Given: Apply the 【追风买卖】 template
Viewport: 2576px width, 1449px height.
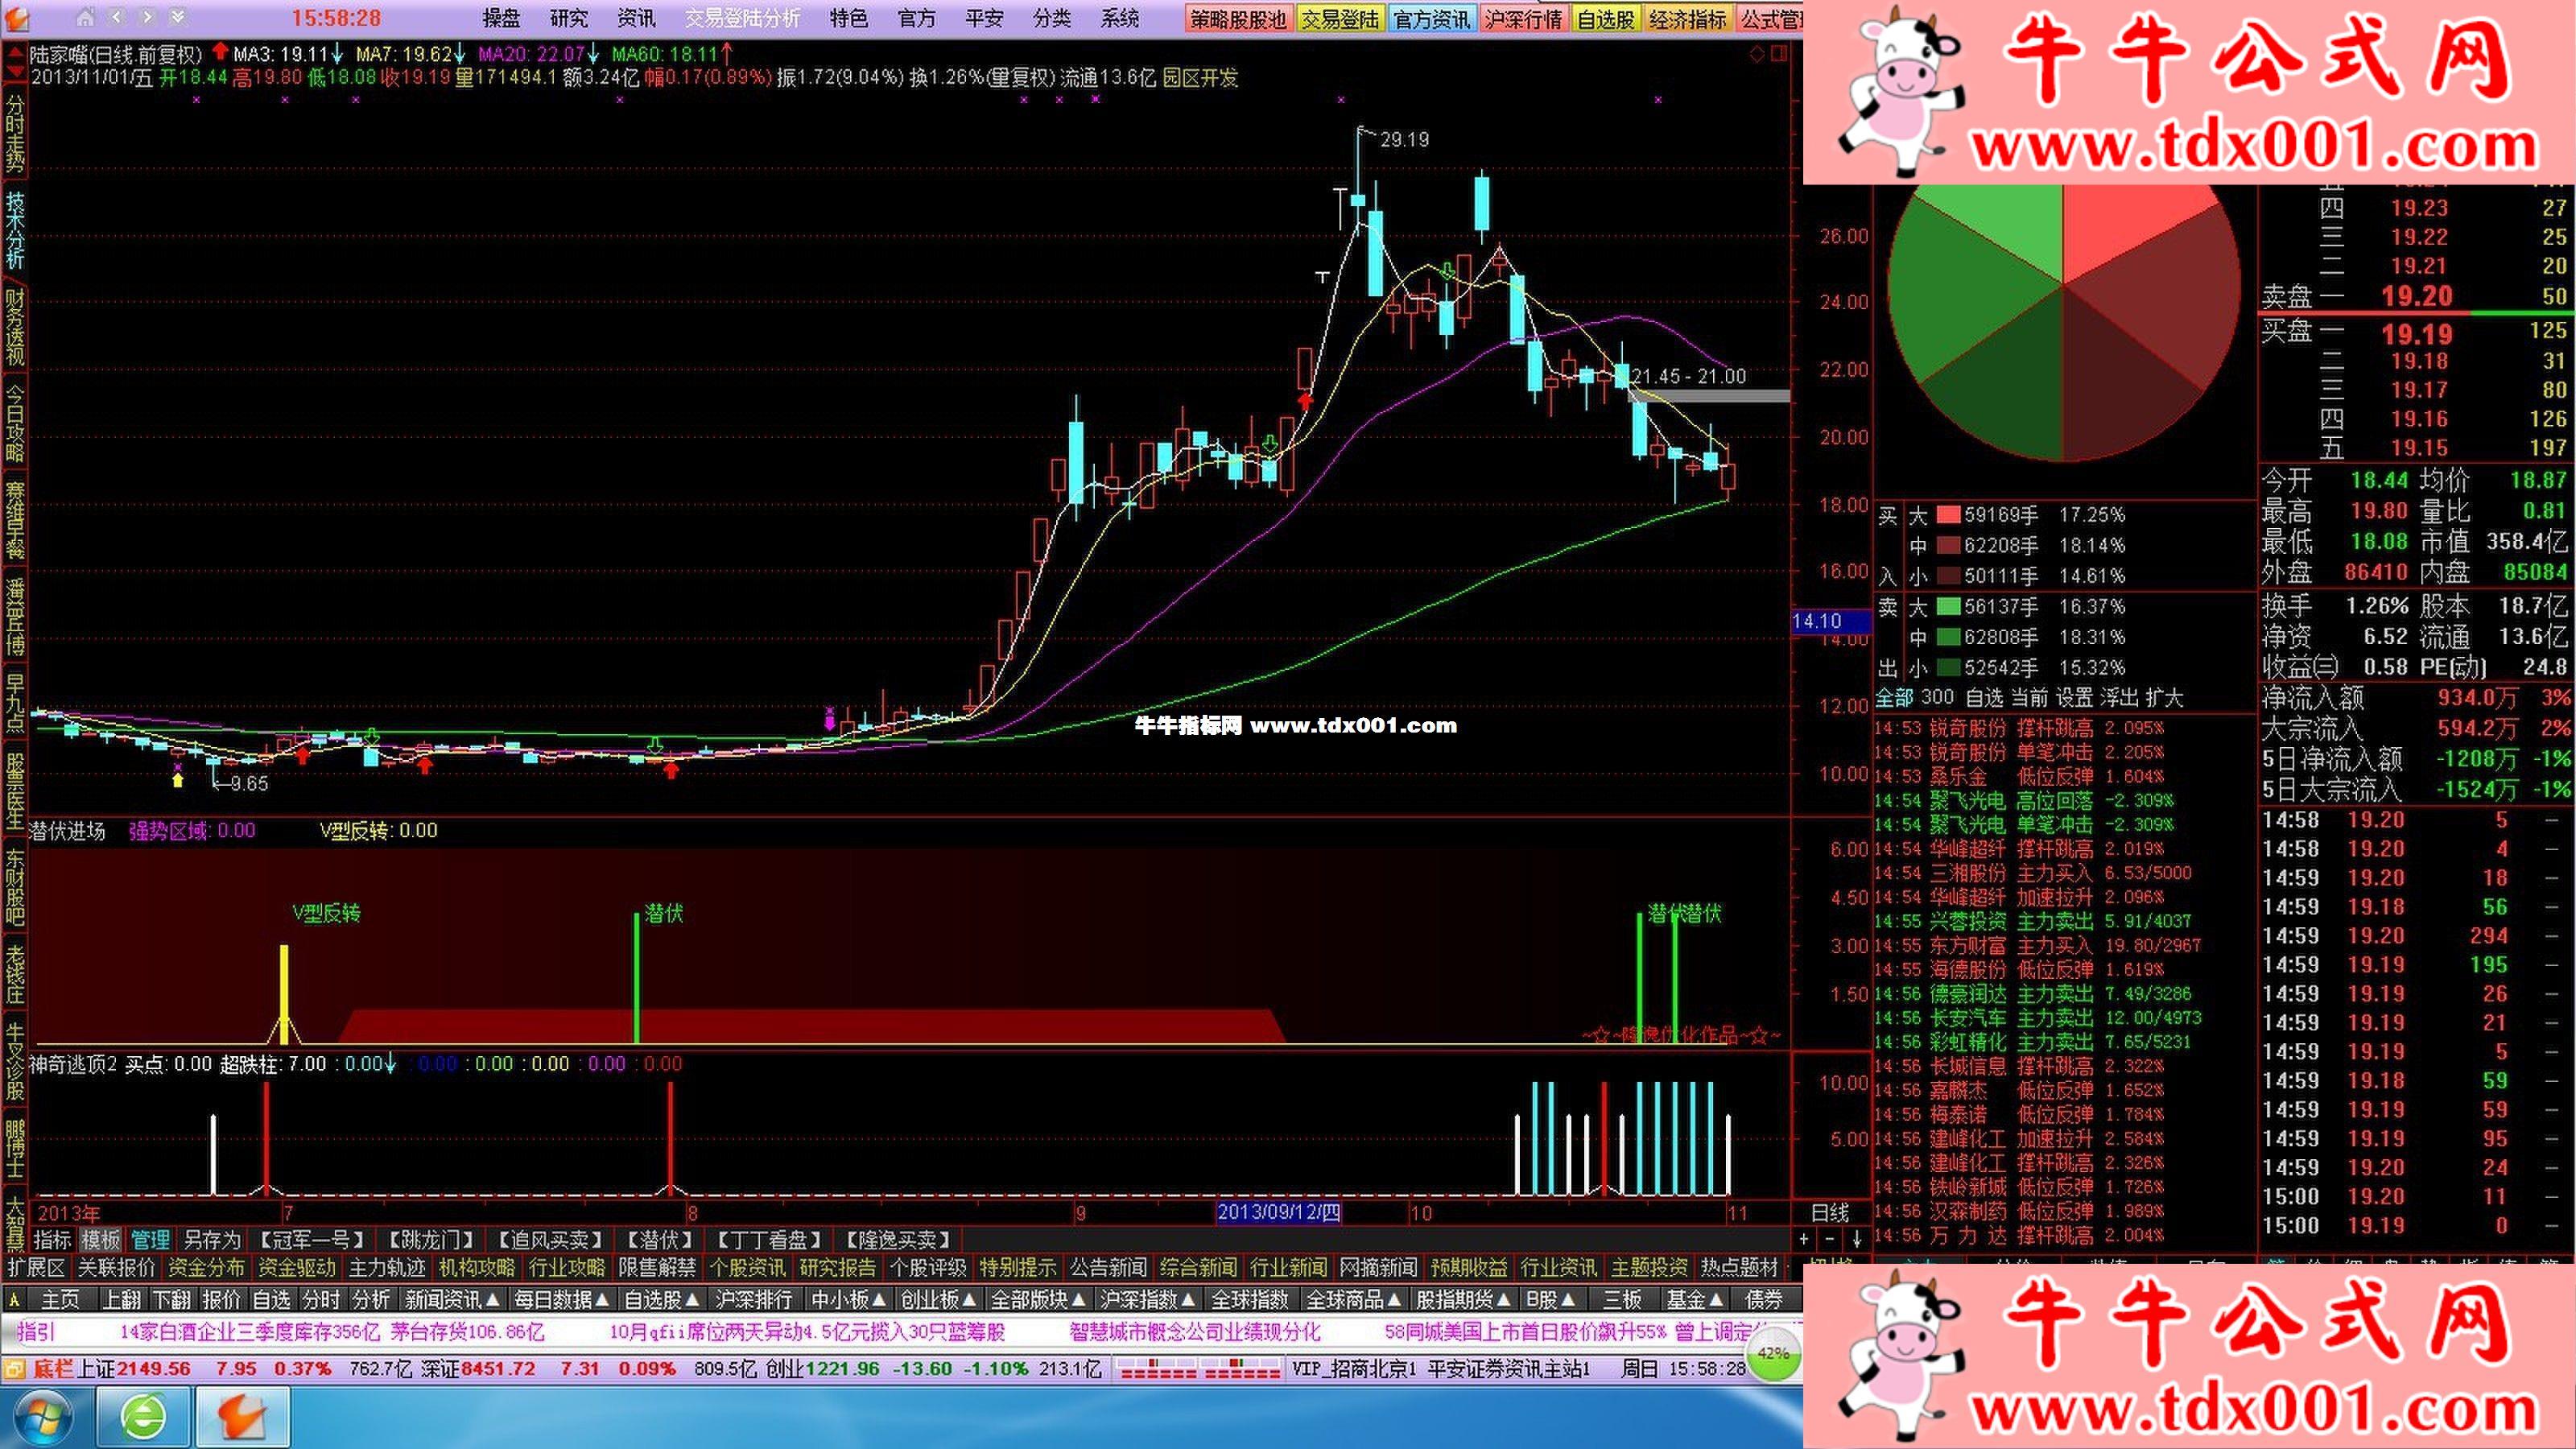Looking at the screenshot, I should (551, 1240).
